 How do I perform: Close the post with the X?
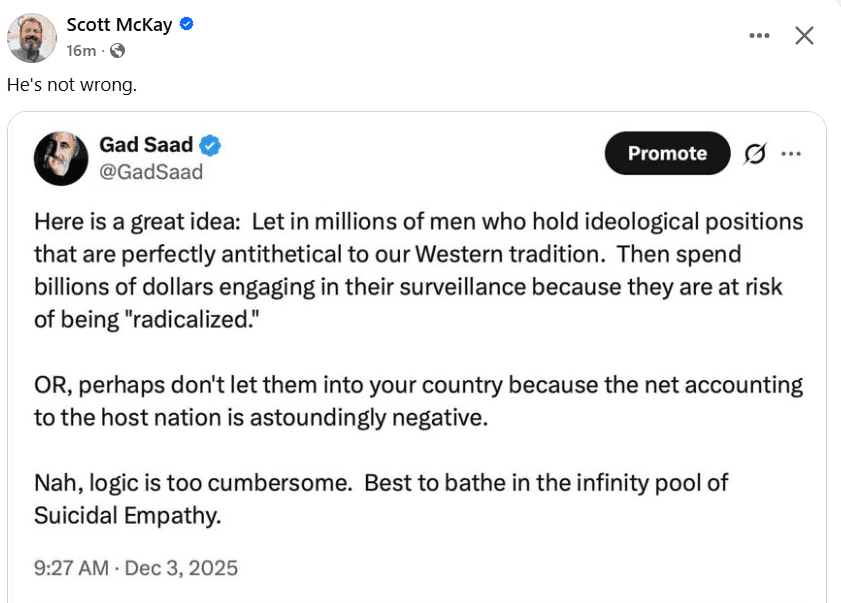tap(804, 36)
